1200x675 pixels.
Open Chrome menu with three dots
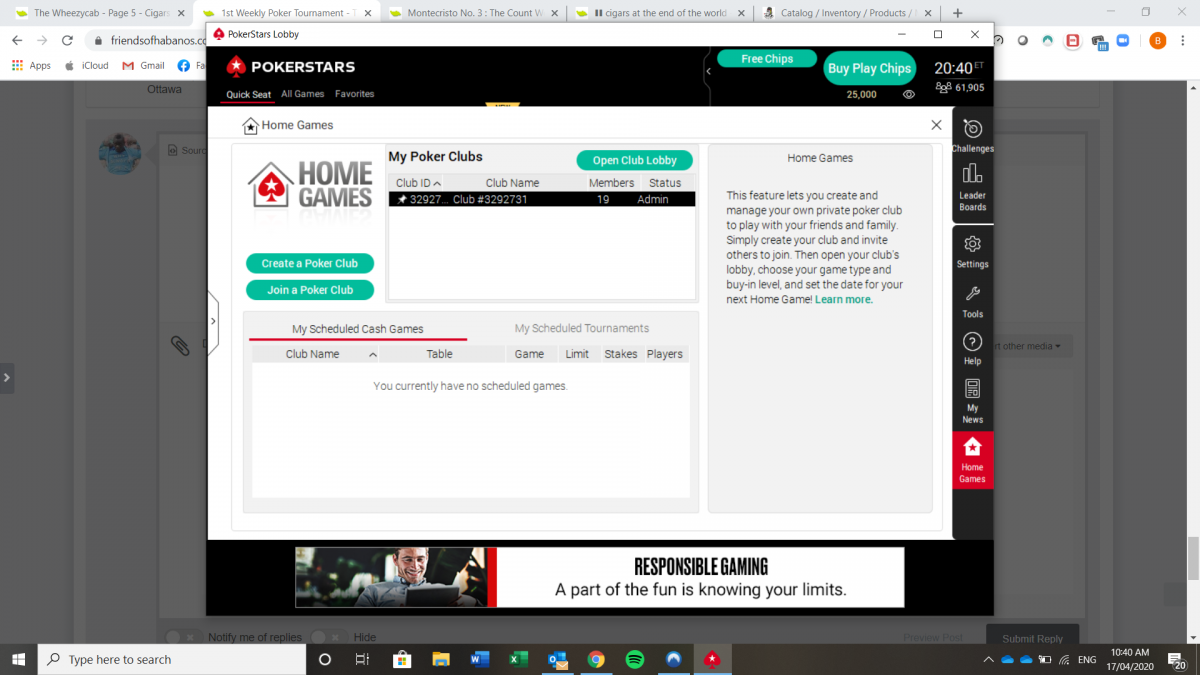coord(1184,41)
